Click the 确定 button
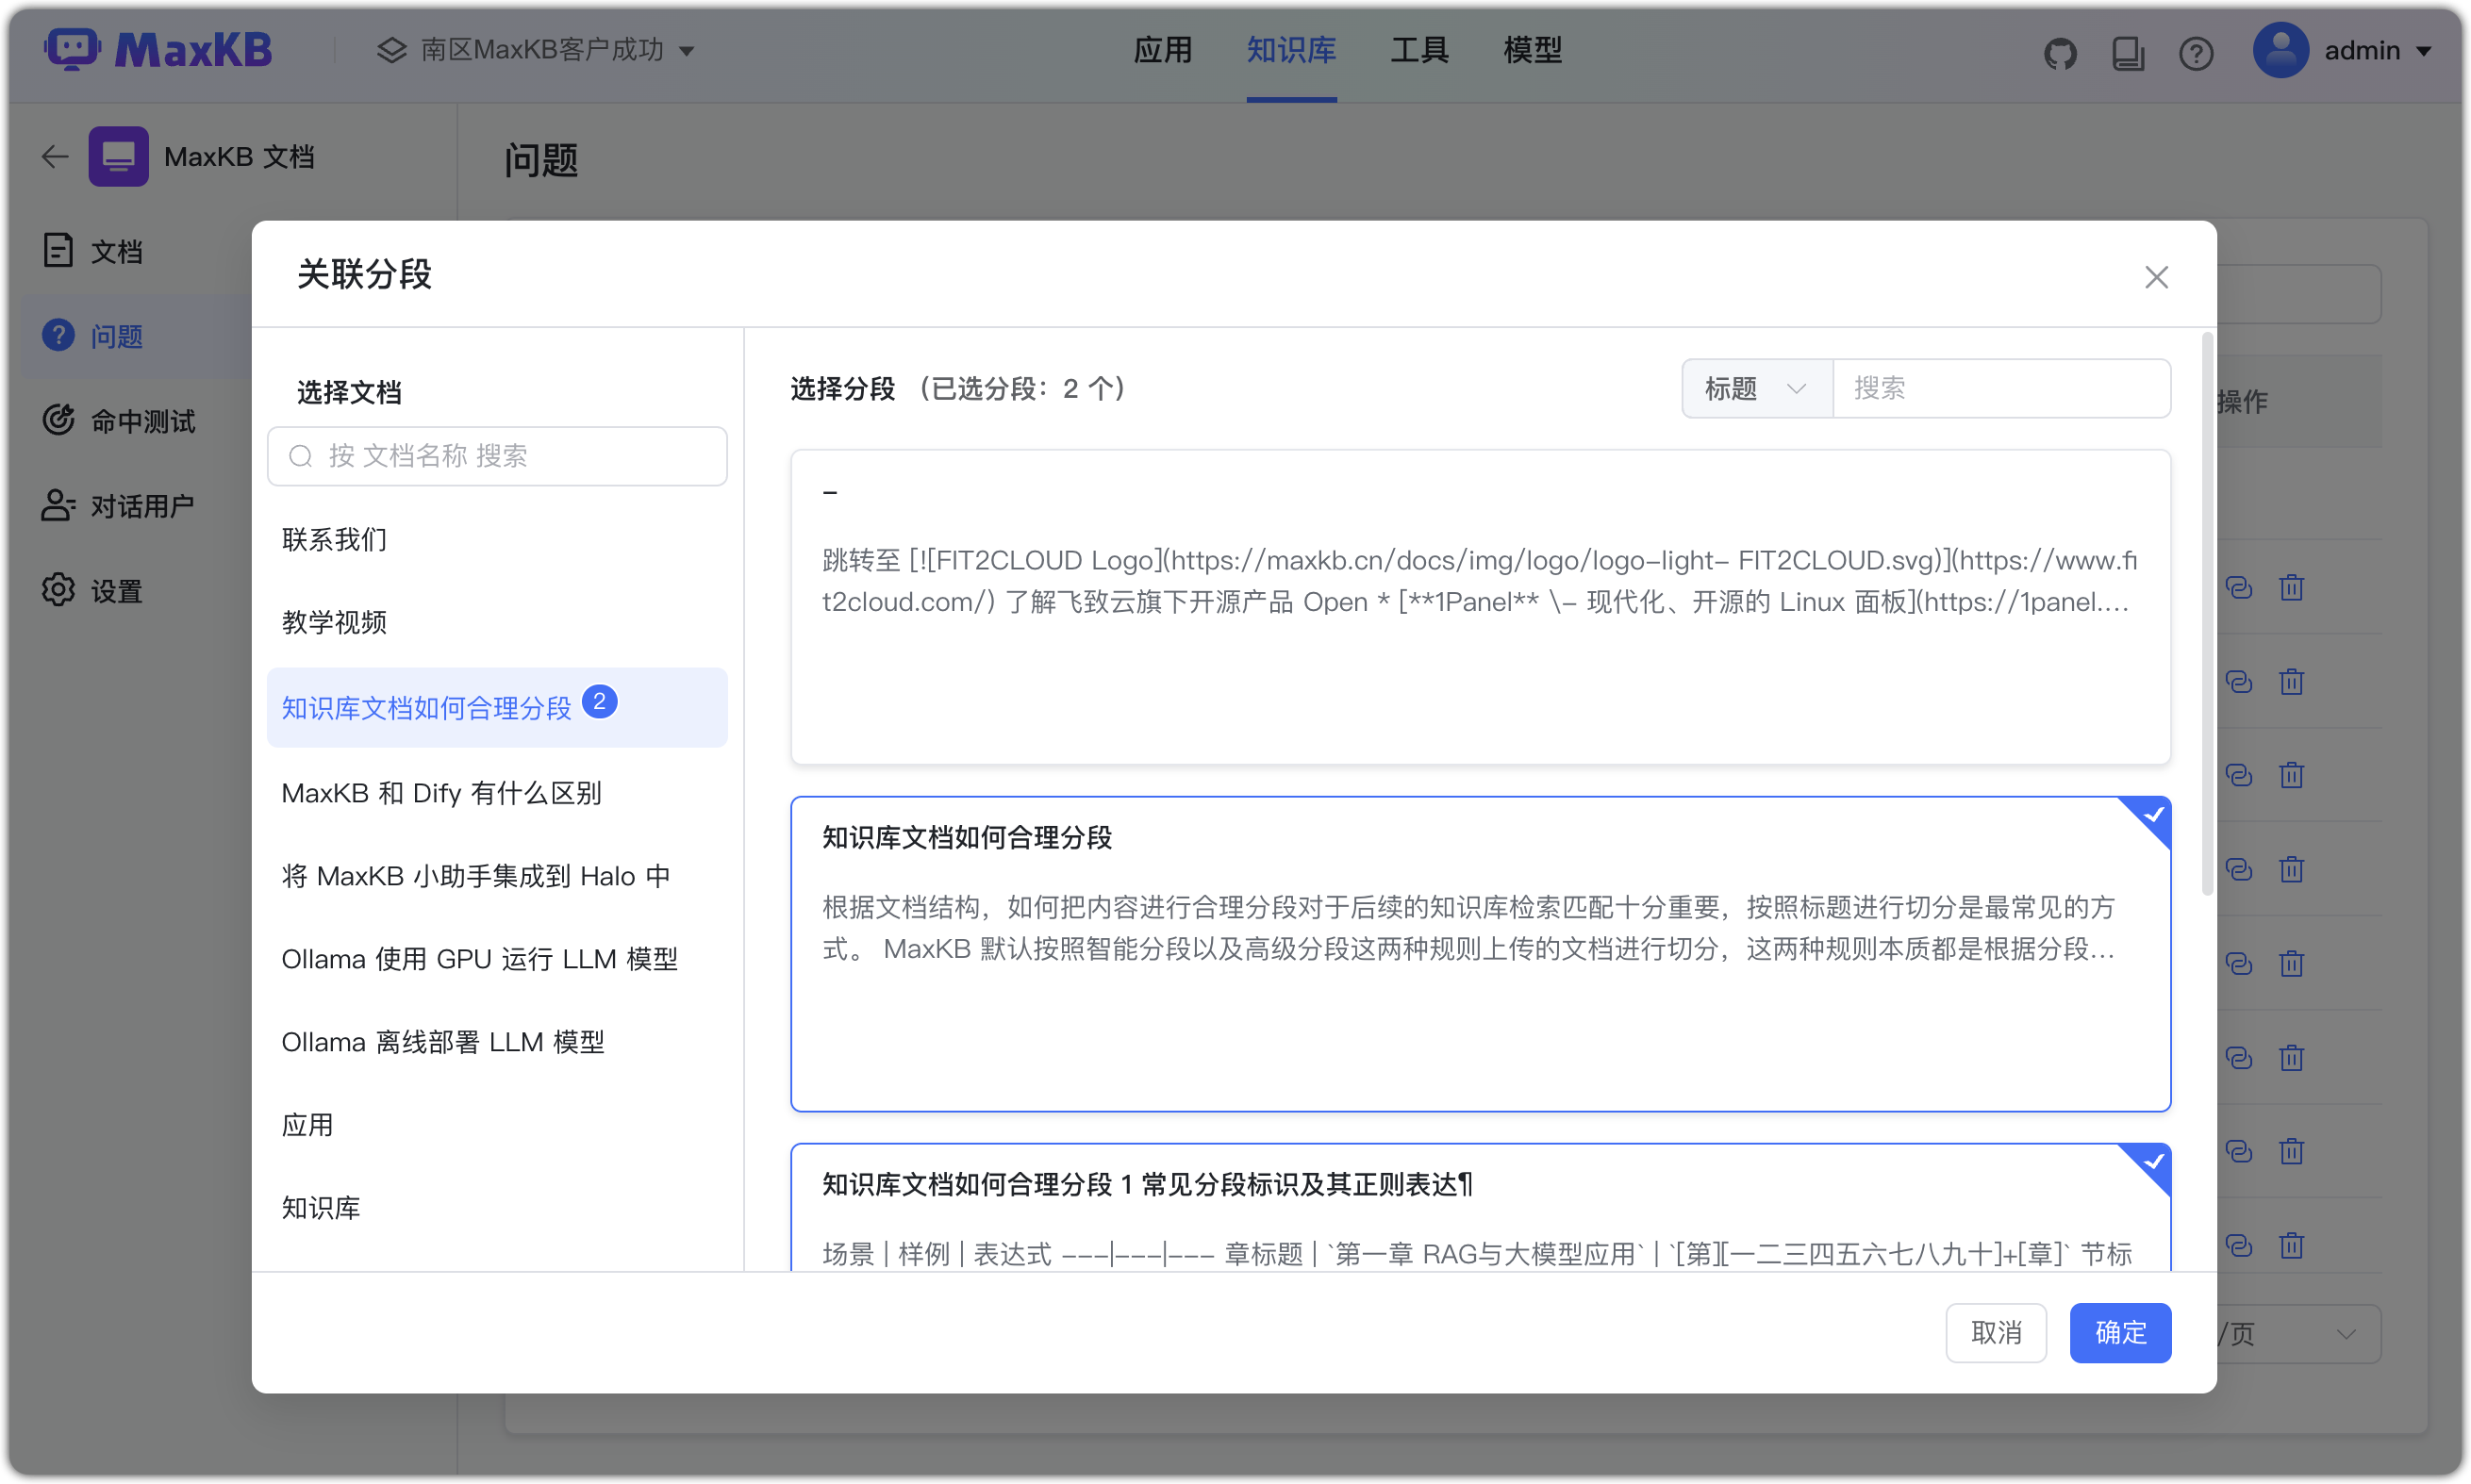 [x=2119, y=1332]
